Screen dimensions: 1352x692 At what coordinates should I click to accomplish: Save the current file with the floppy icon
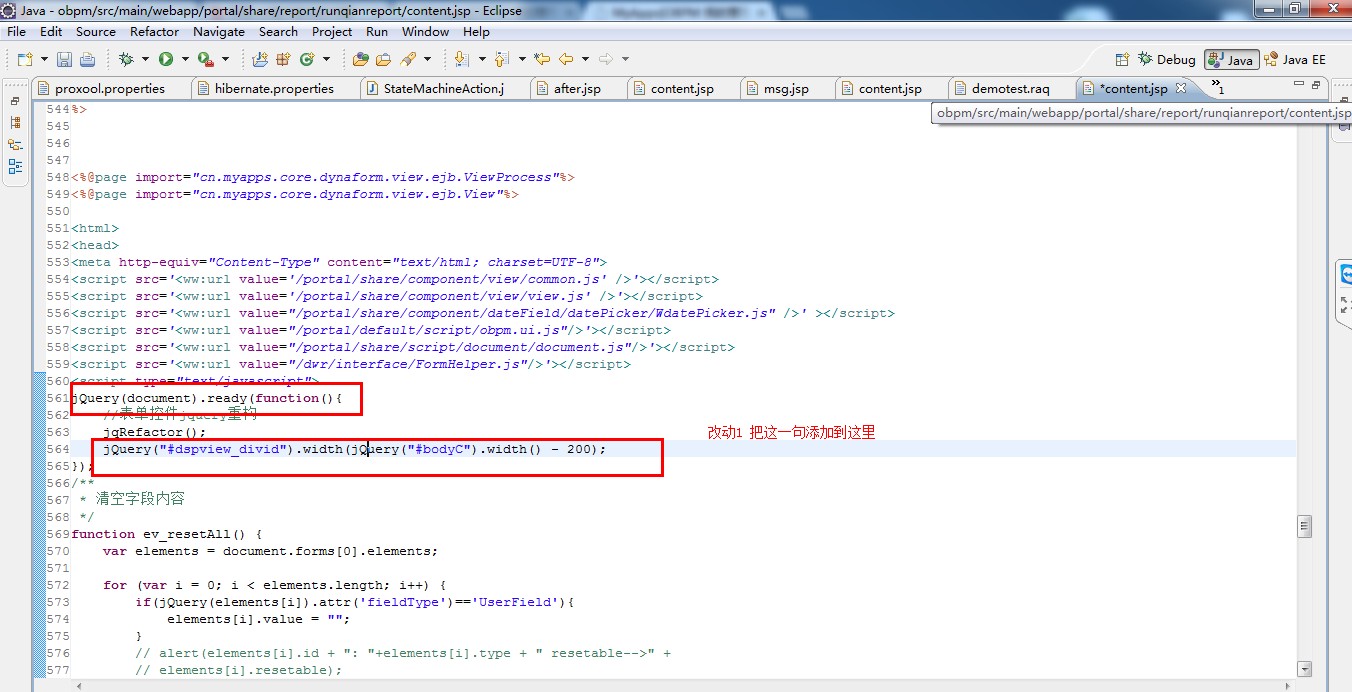64,59
